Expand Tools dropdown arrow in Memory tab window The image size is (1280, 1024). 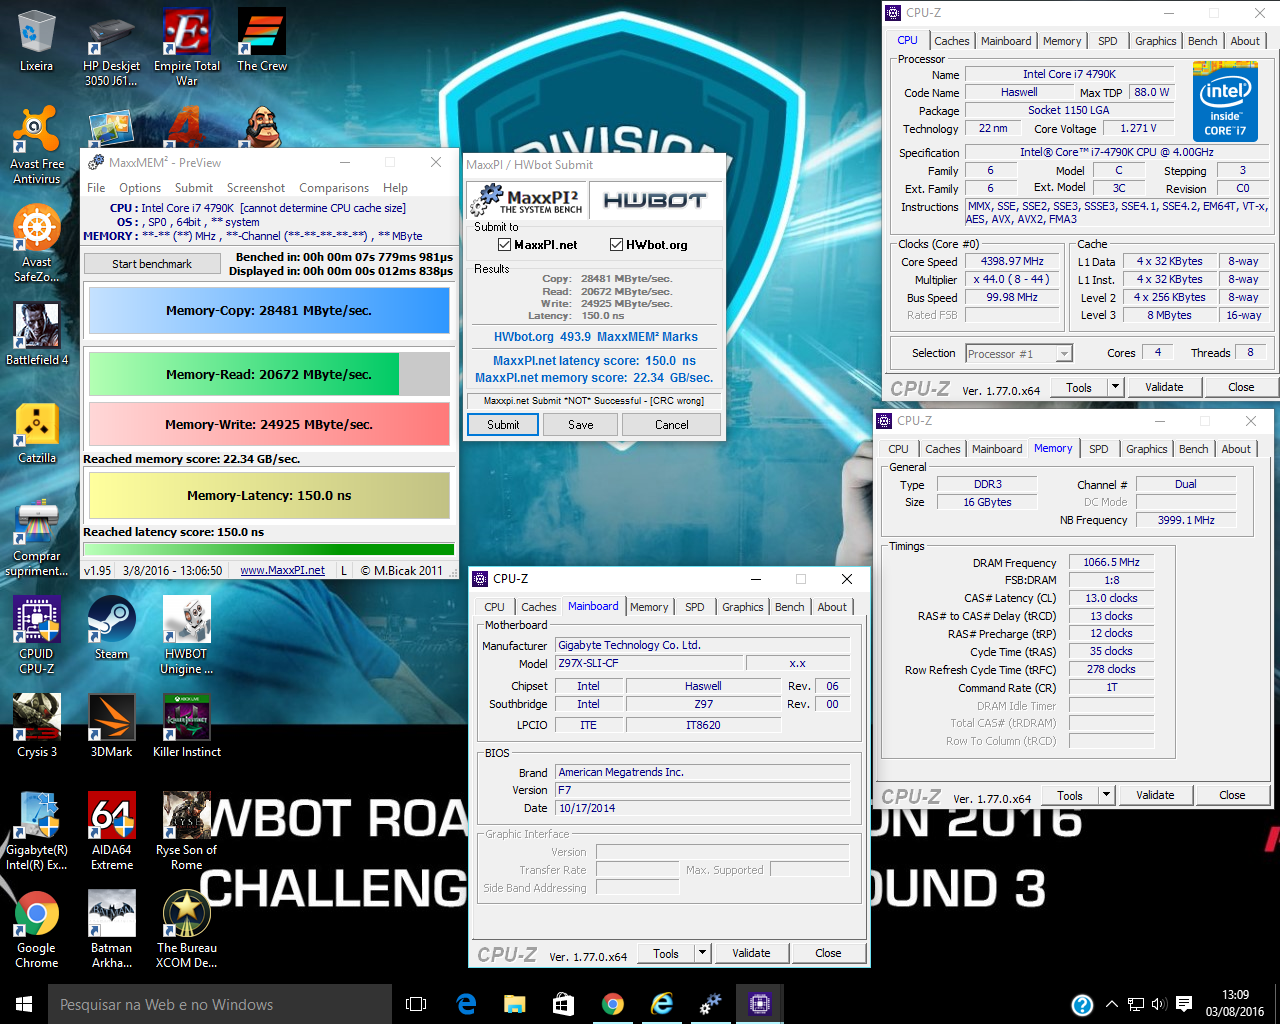(x=1106, y=795)
